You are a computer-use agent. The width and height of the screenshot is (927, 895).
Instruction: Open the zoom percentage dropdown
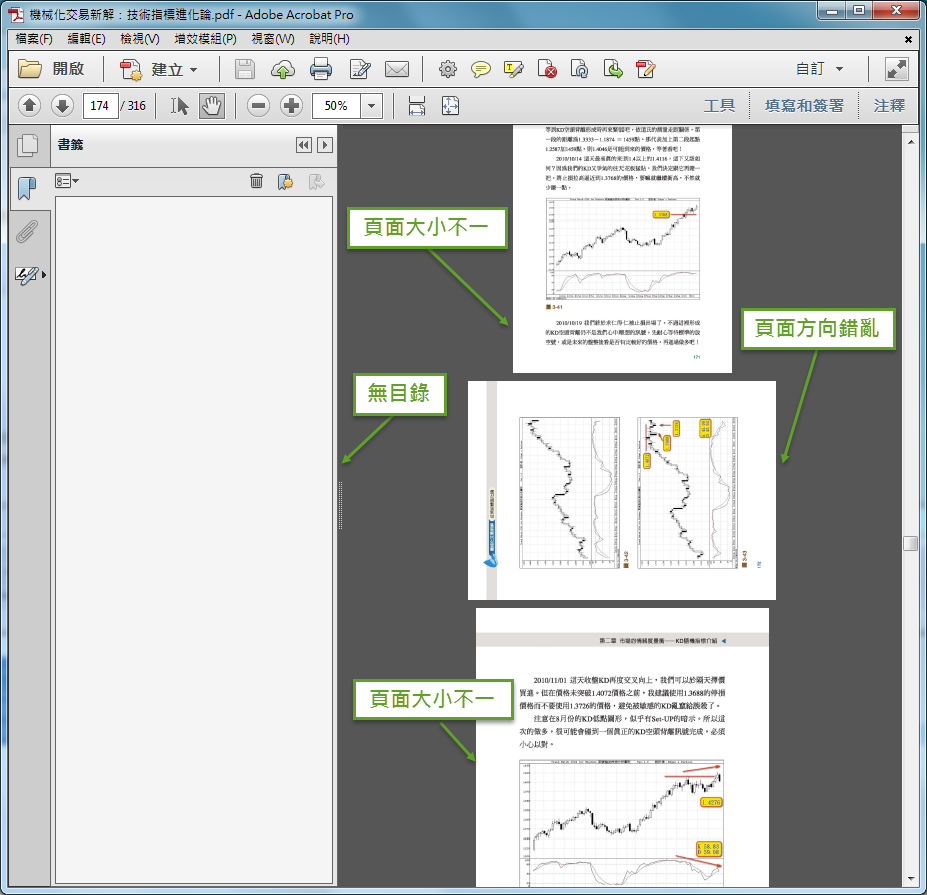coord(372,106)
